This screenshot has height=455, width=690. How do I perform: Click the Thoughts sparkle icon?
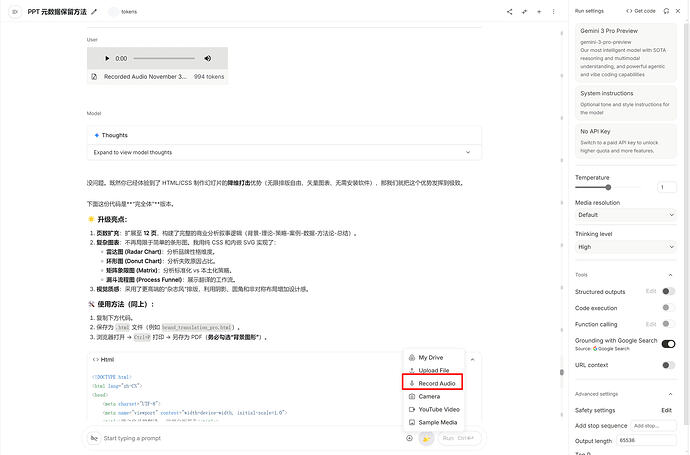click(97, 135)
